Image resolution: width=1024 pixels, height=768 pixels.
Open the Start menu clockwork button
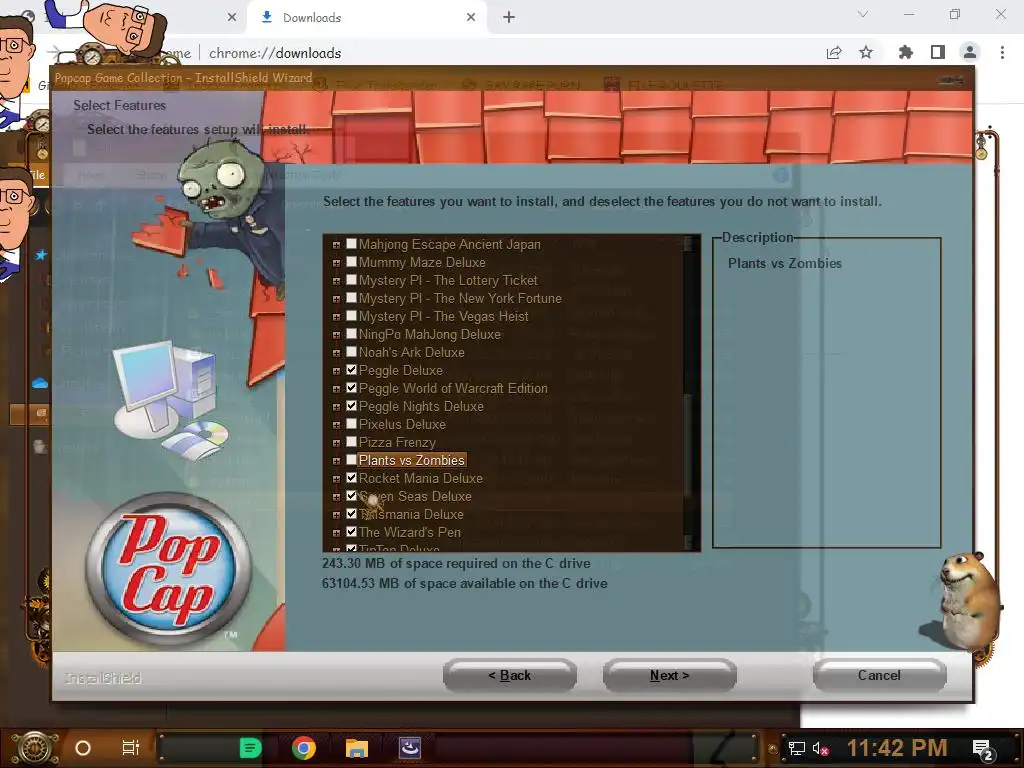[35, 748]
